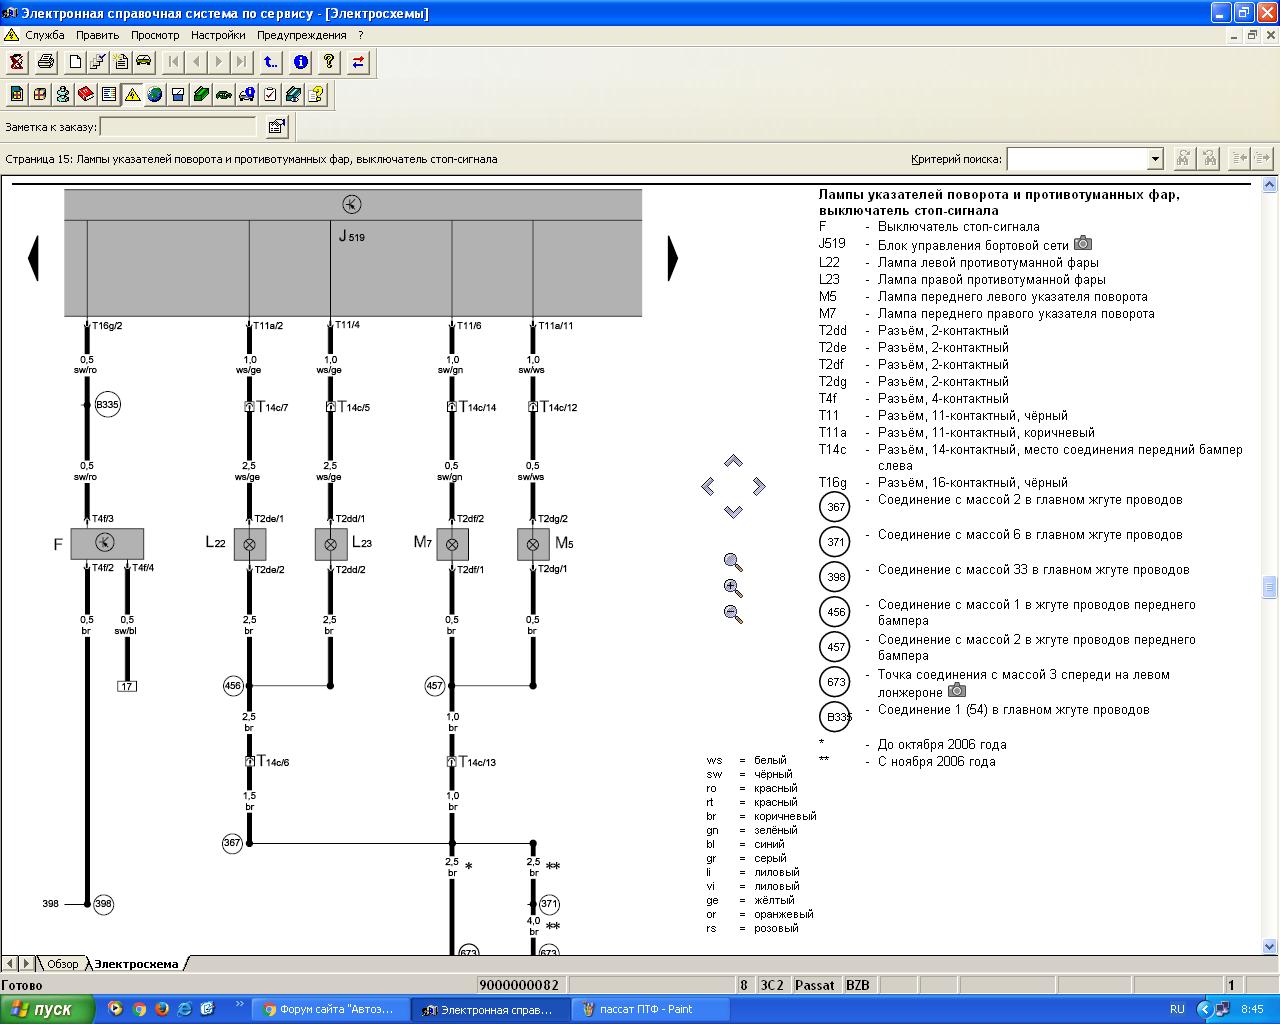Click the button beside order note field

pos(277,127)
